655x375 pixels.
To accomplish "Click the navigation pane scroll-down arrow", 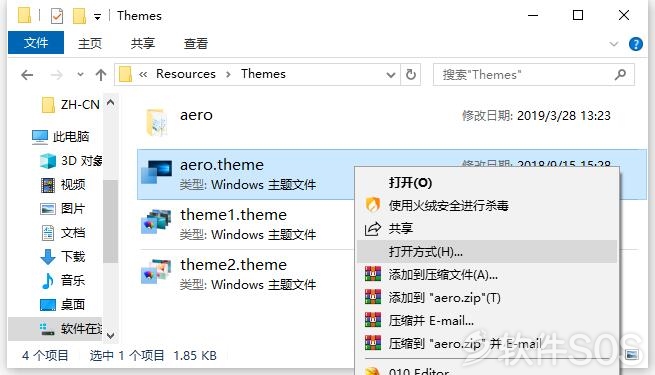I will (110, 335).
